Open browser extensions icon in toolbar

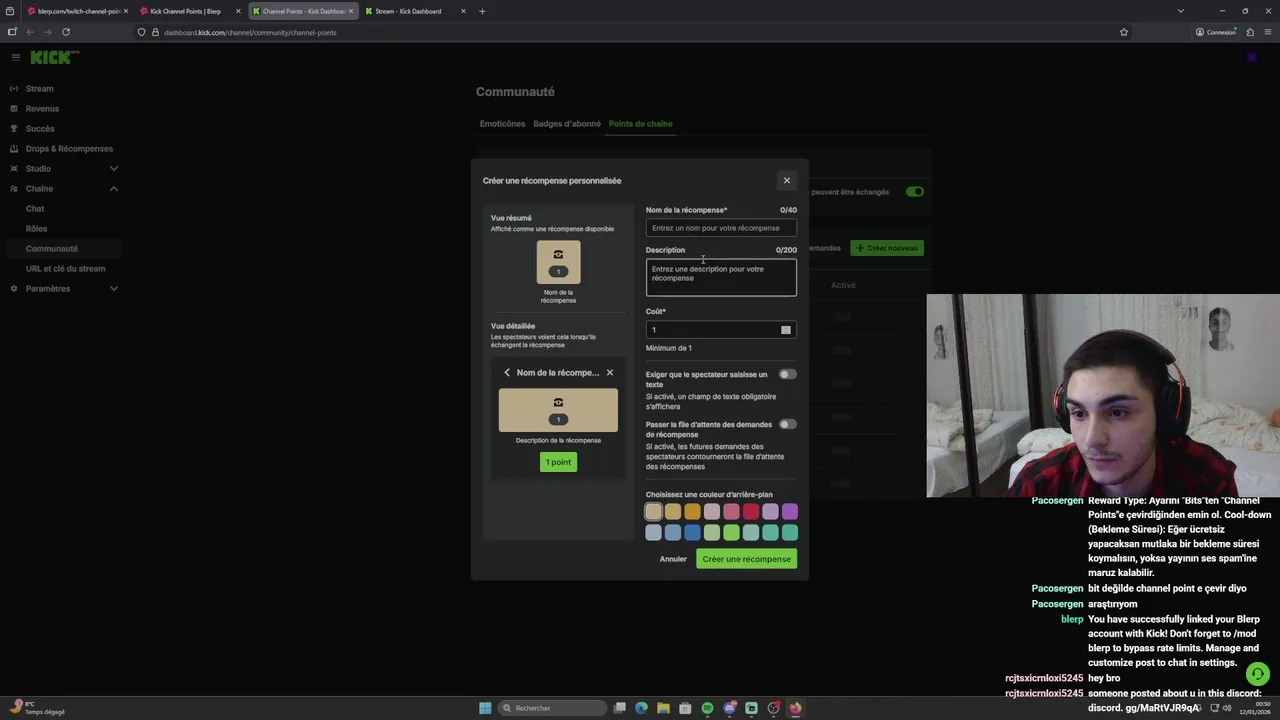coord(1250,32)
